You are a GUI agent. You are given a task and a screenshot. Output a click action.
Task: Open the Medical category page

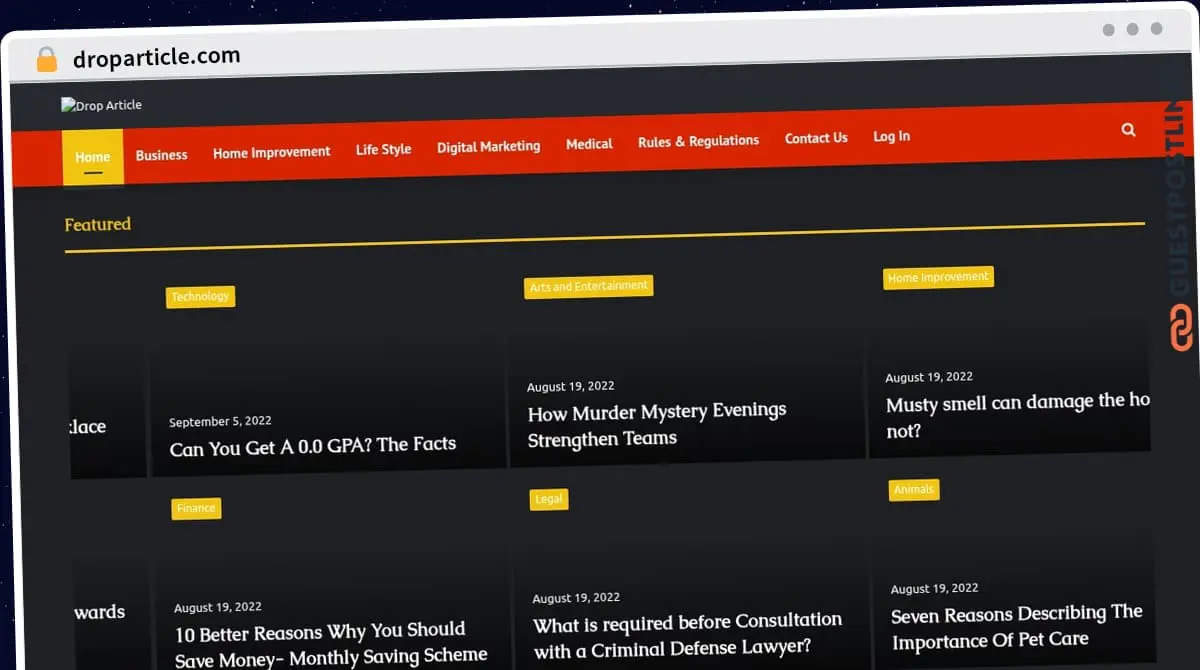[589, 144]
